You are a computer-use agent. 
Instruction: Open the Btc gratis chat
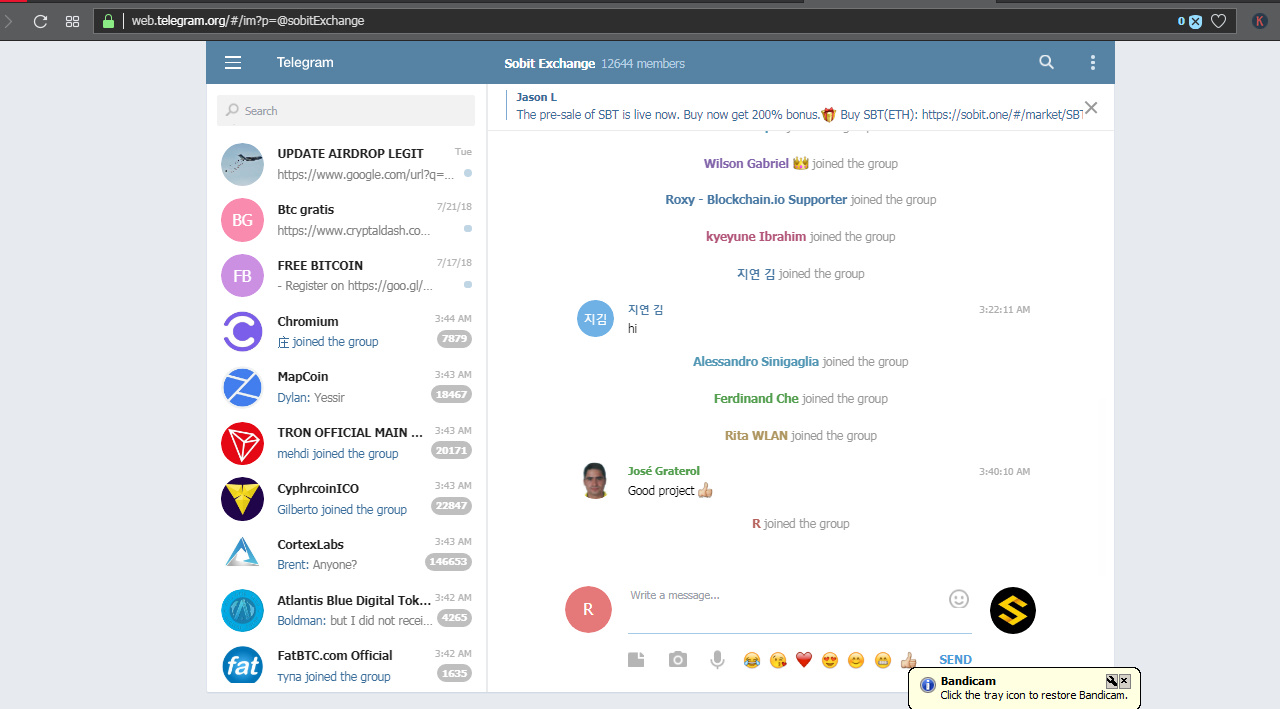(346, 220)
